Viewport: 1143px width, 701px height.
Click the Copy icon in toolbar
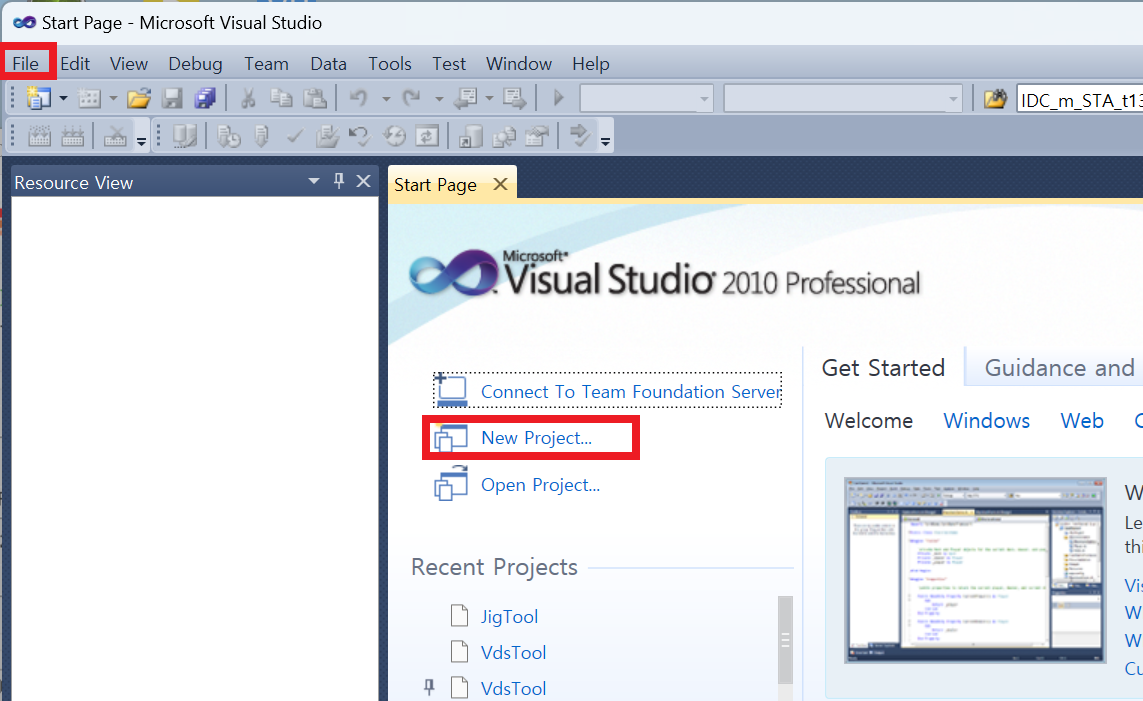281,98
